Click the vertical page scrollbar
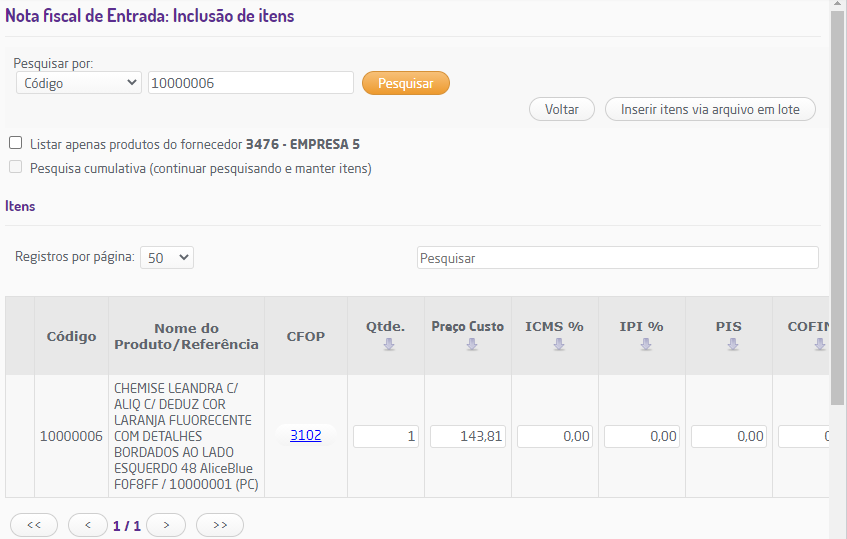This screenshot has height=539, width=847. (x=838, y=200)
